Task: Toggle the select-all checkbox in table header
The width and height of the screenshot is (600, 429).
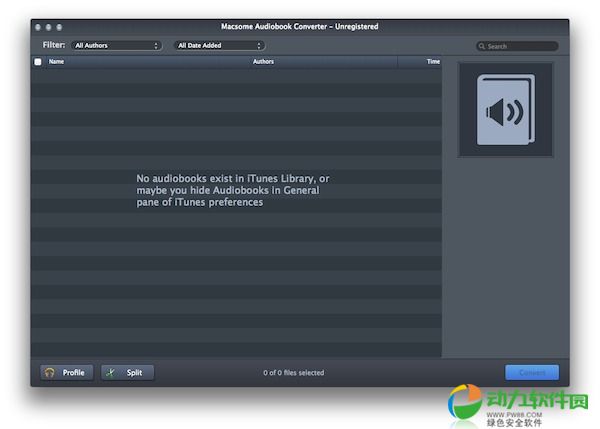Action: (x=38, y=62)
